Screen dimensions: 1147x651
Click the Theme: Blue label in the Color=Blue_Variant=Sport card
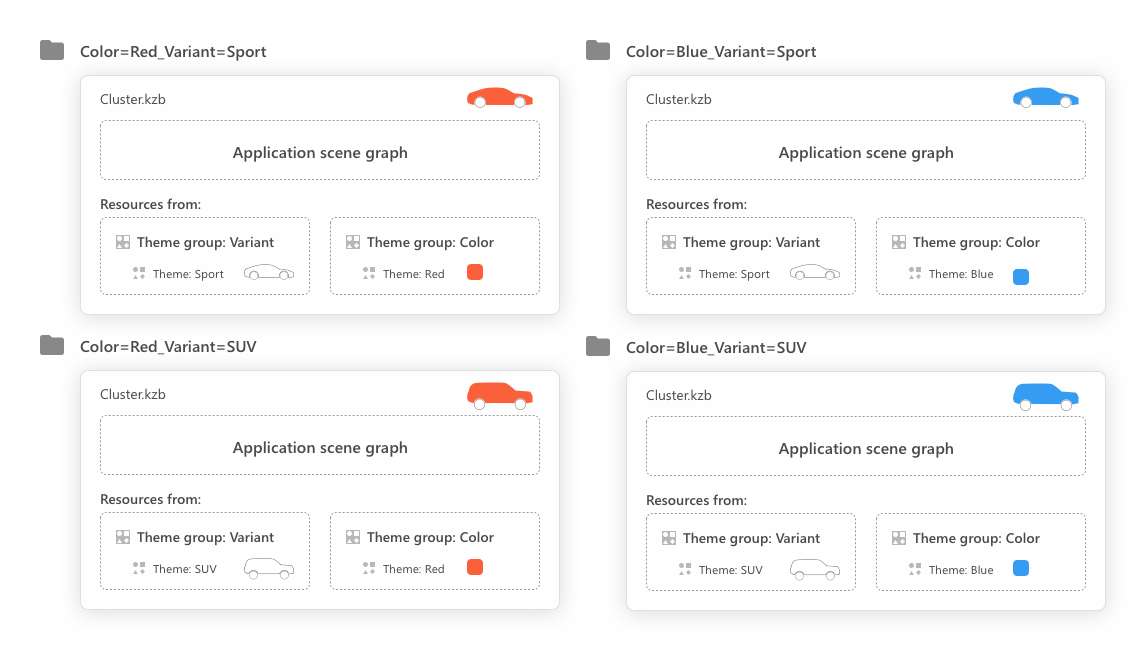[x=960, y=274]
